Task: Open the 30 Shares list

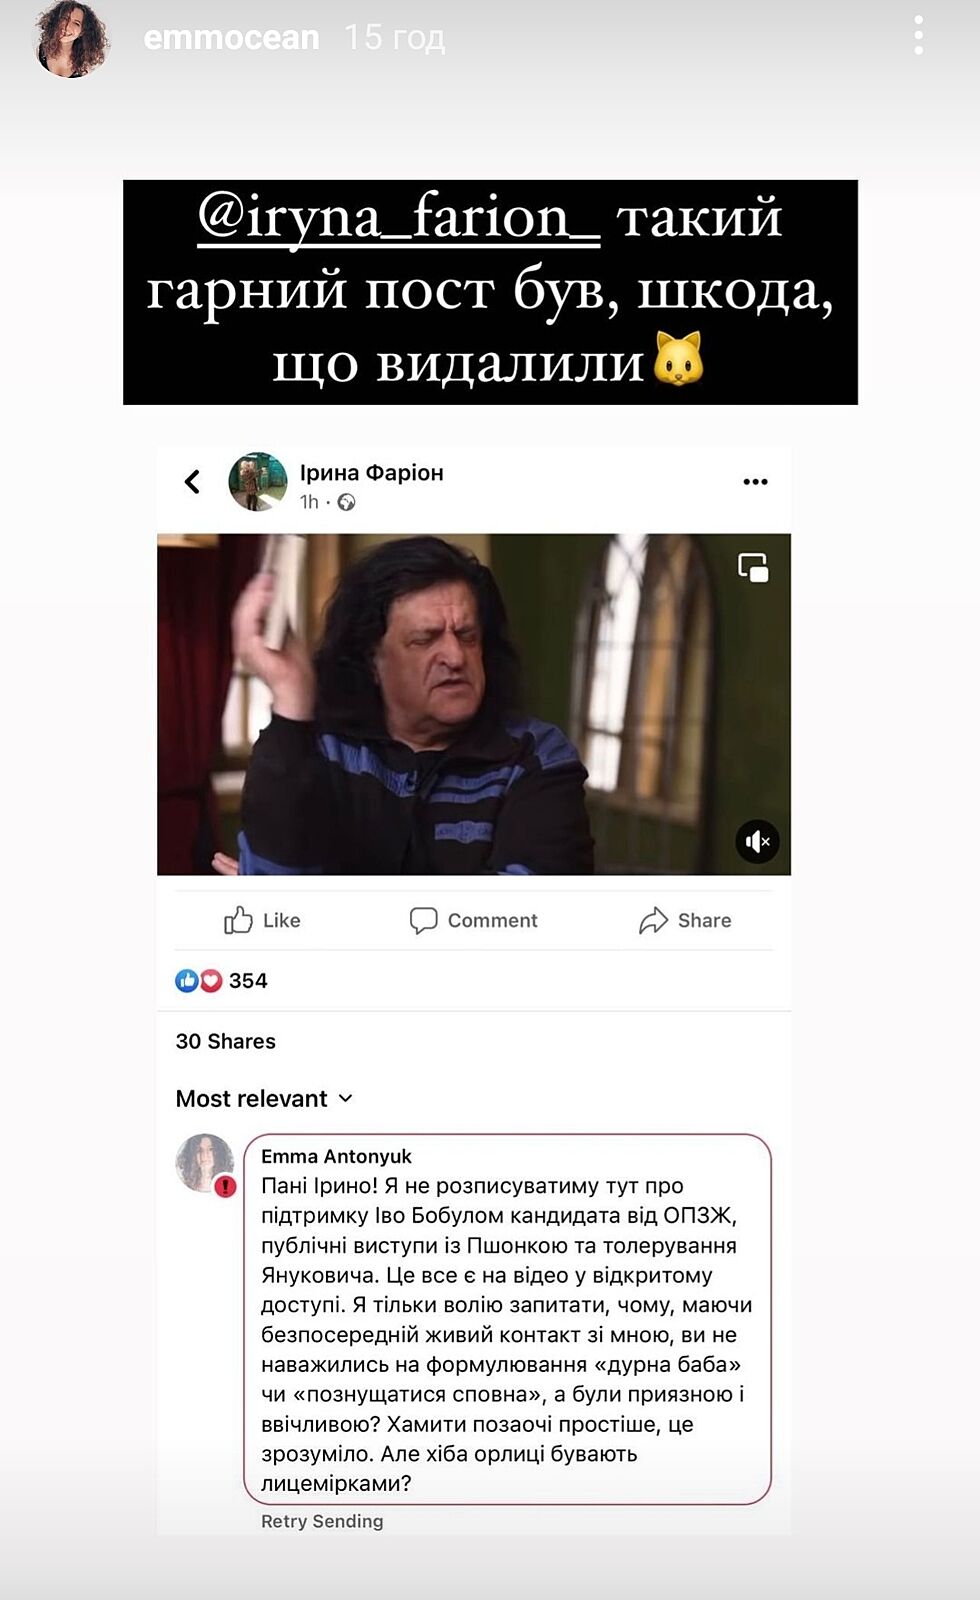Action: (x=225, y=1041)
